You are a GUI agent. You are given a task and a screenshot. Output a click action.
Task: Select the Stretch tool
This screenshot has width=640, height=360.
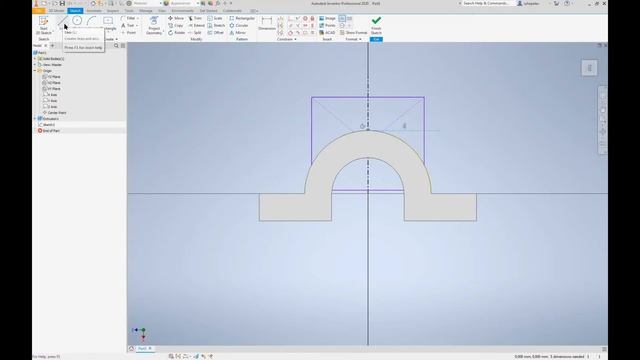coord(216,25)
